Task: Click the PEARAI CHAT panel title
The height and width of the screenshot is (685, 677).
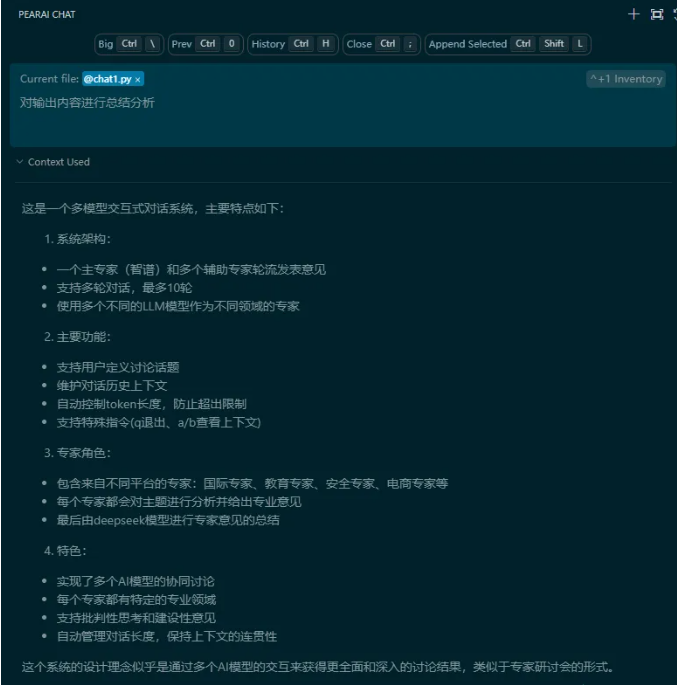Action: (46, 14)
